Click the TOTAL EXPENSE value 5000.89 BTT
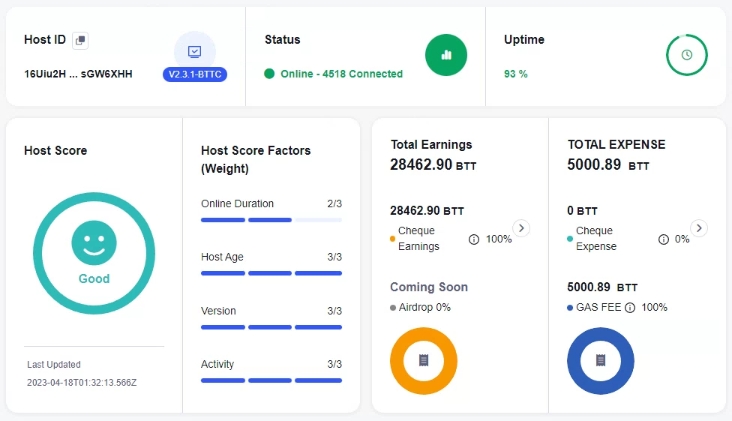The image size is (732, 421). pyautogui.click(x=608, y=165)
